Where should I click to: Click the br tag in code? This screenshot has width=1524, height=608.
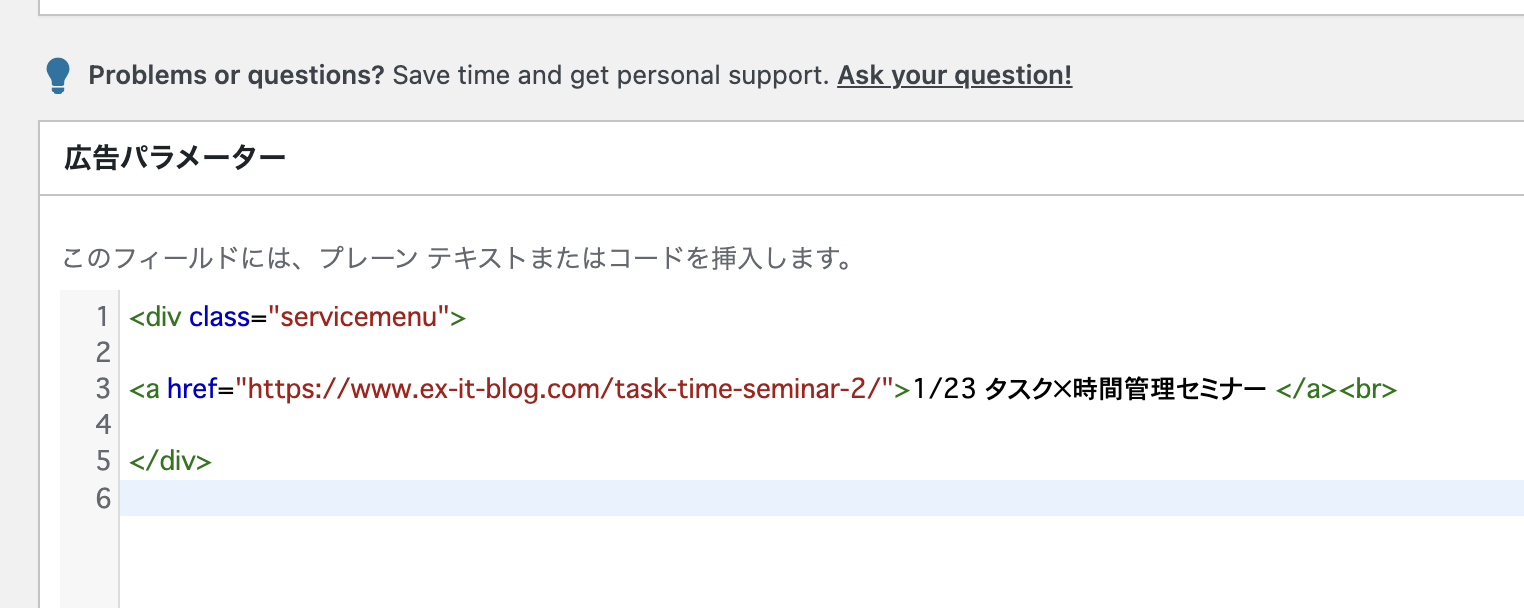pos(1367,389)
